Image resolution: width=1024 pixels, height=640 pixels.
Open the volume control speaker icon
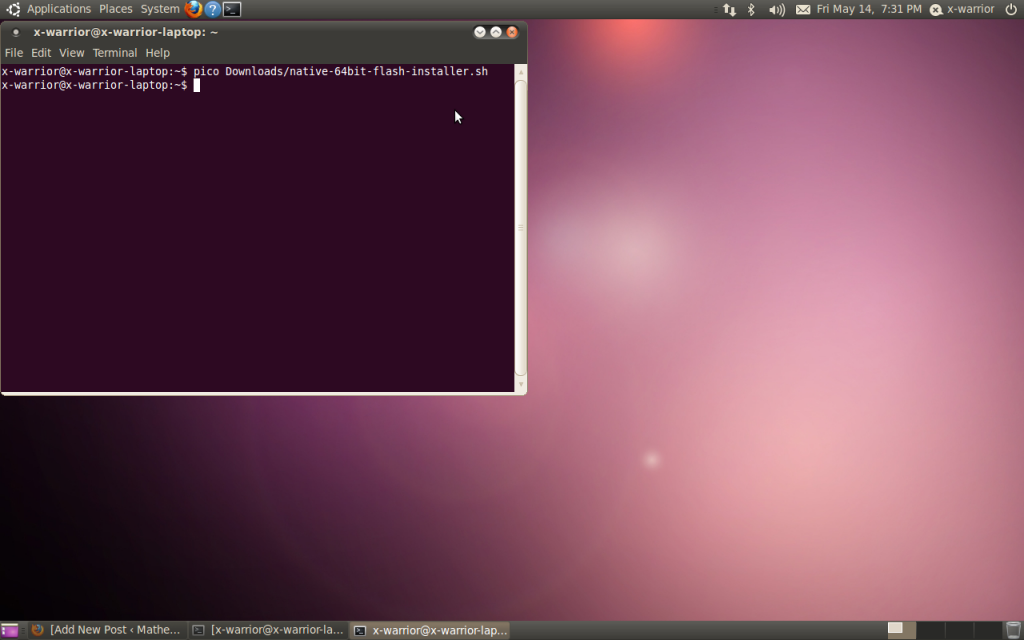[x=777, y=9]
